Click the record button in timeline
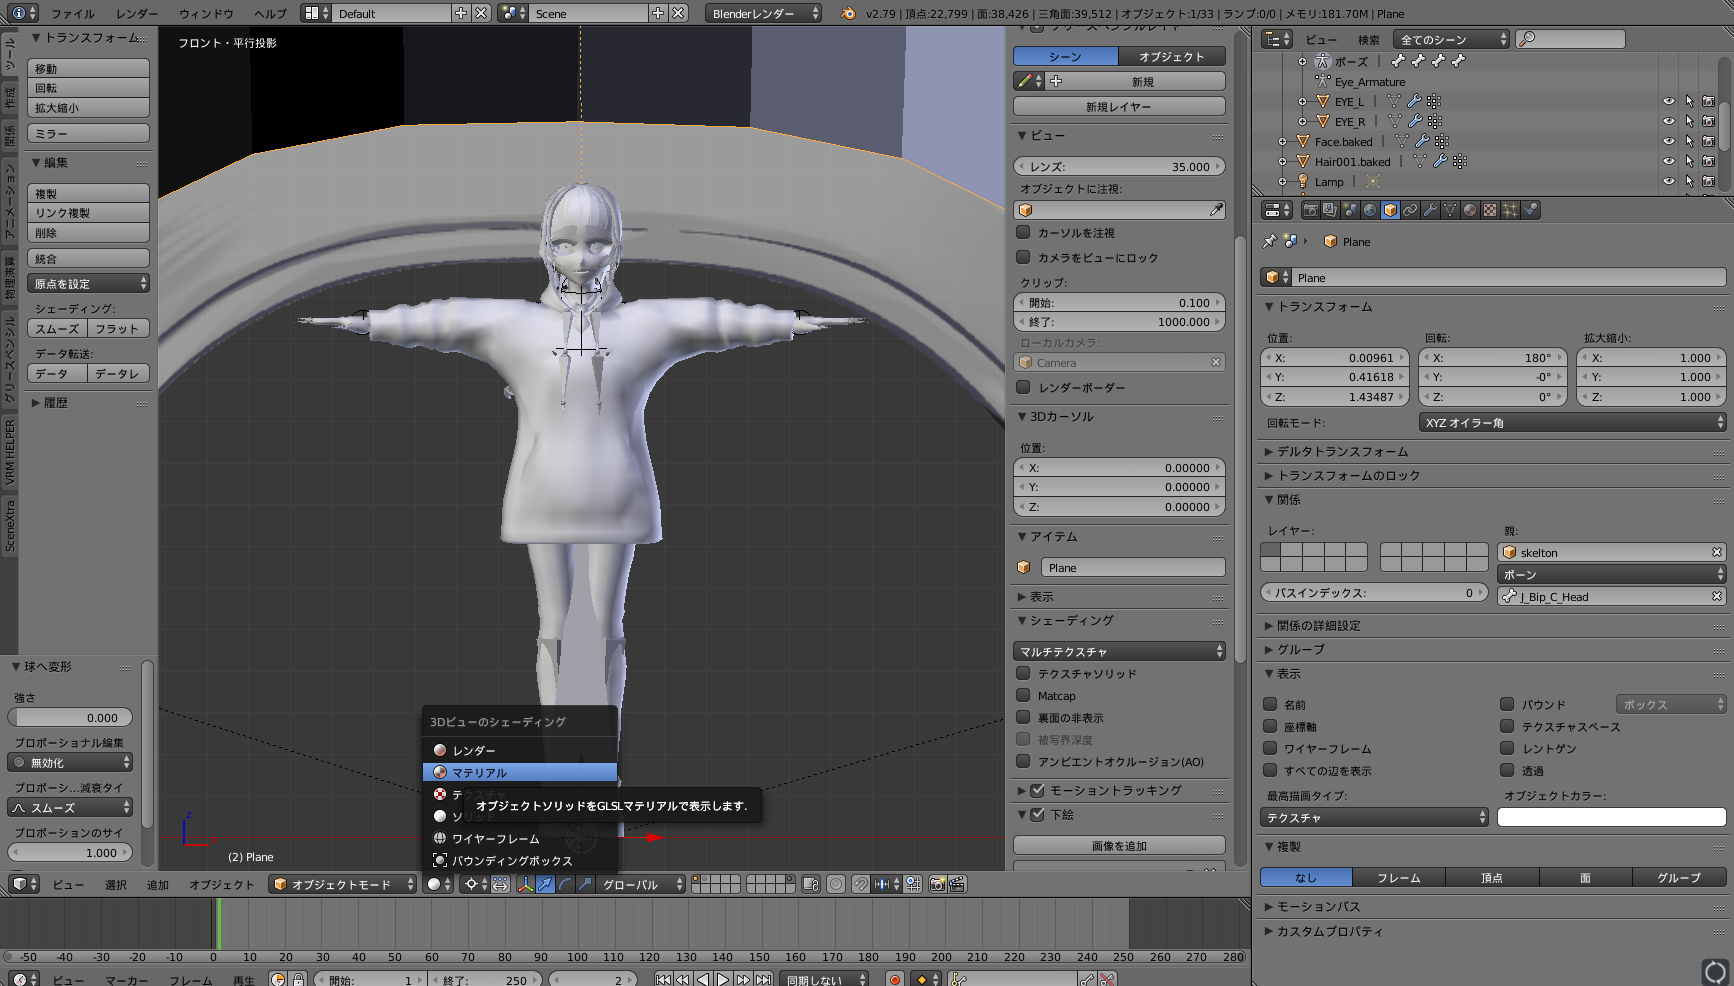 [x=895, y=980]
